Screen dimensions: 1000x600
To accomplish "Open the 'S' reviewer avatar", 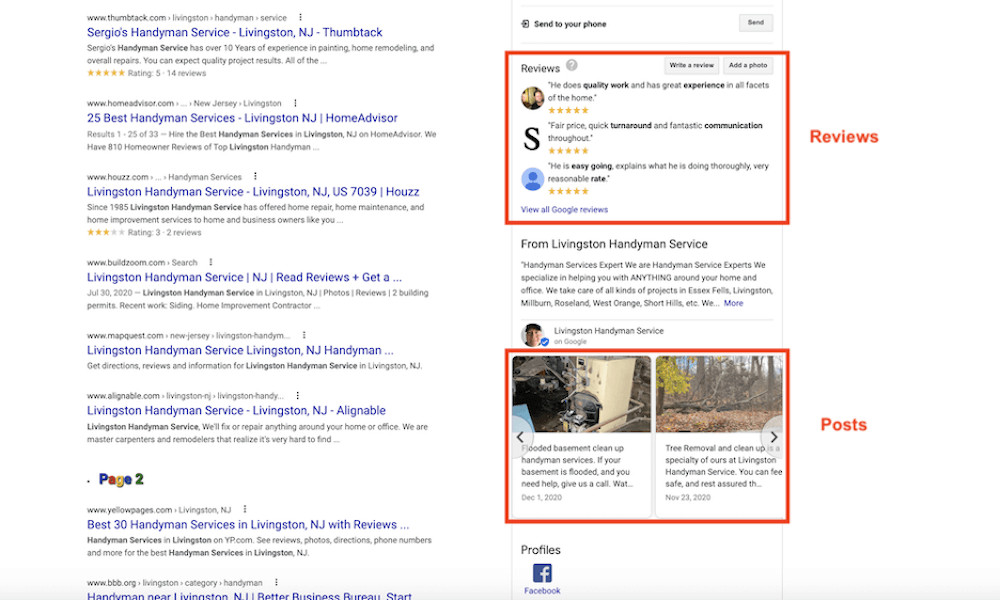I will click(x=532, y=138).
